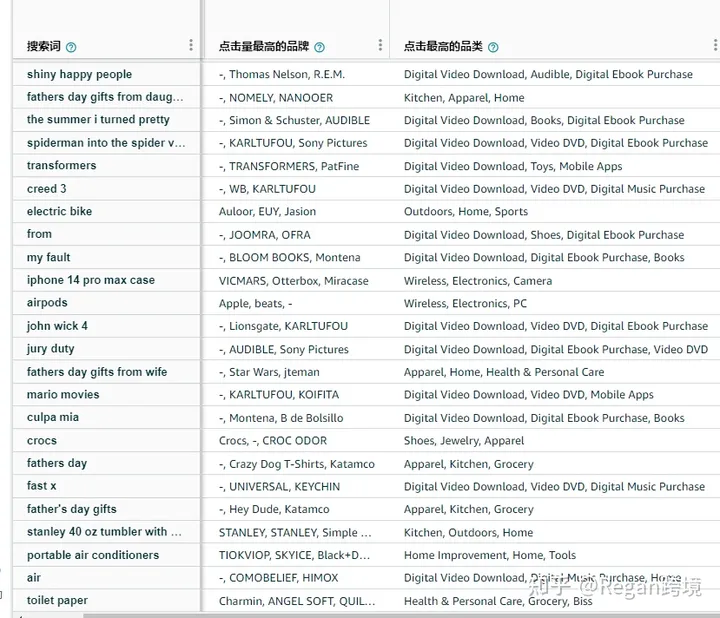Image resolution: width=720 pixels, height=618 pixels.
Task: Select the 'airpods' search term
Action: pos(47,303)
